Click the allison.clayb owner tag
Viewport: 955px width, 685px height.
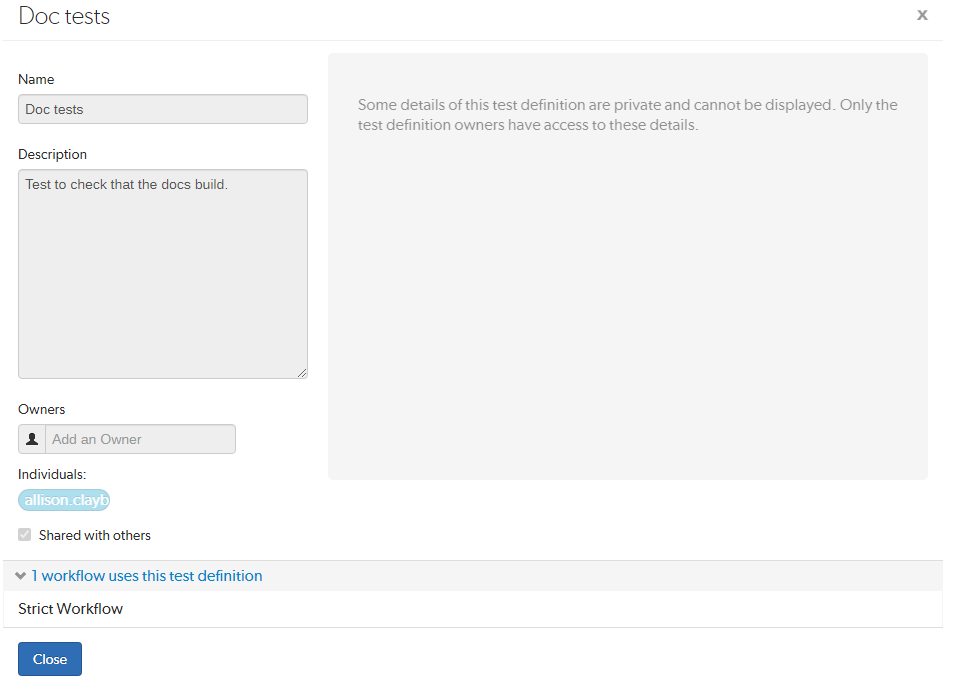(64, 500)
